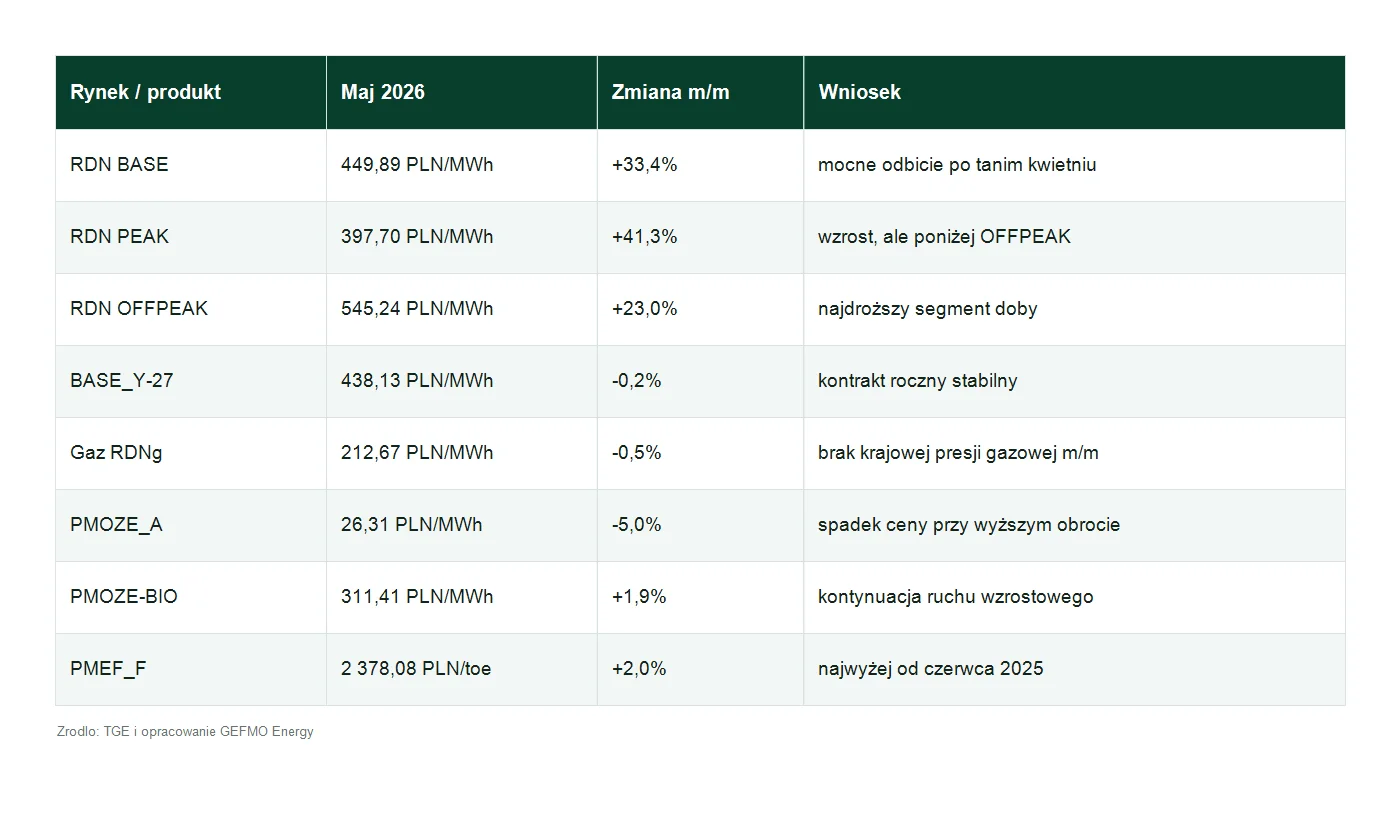Click the +41,3% change value

point(644,236)
